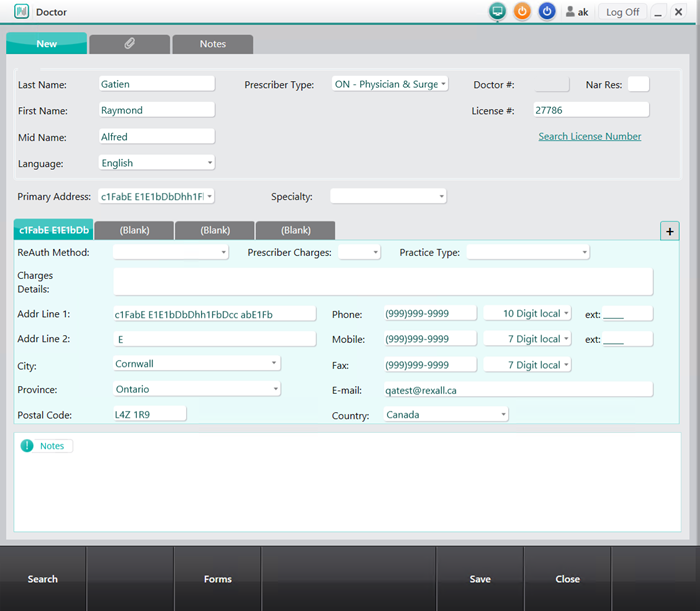Click the blue power icon

(547, 12)
